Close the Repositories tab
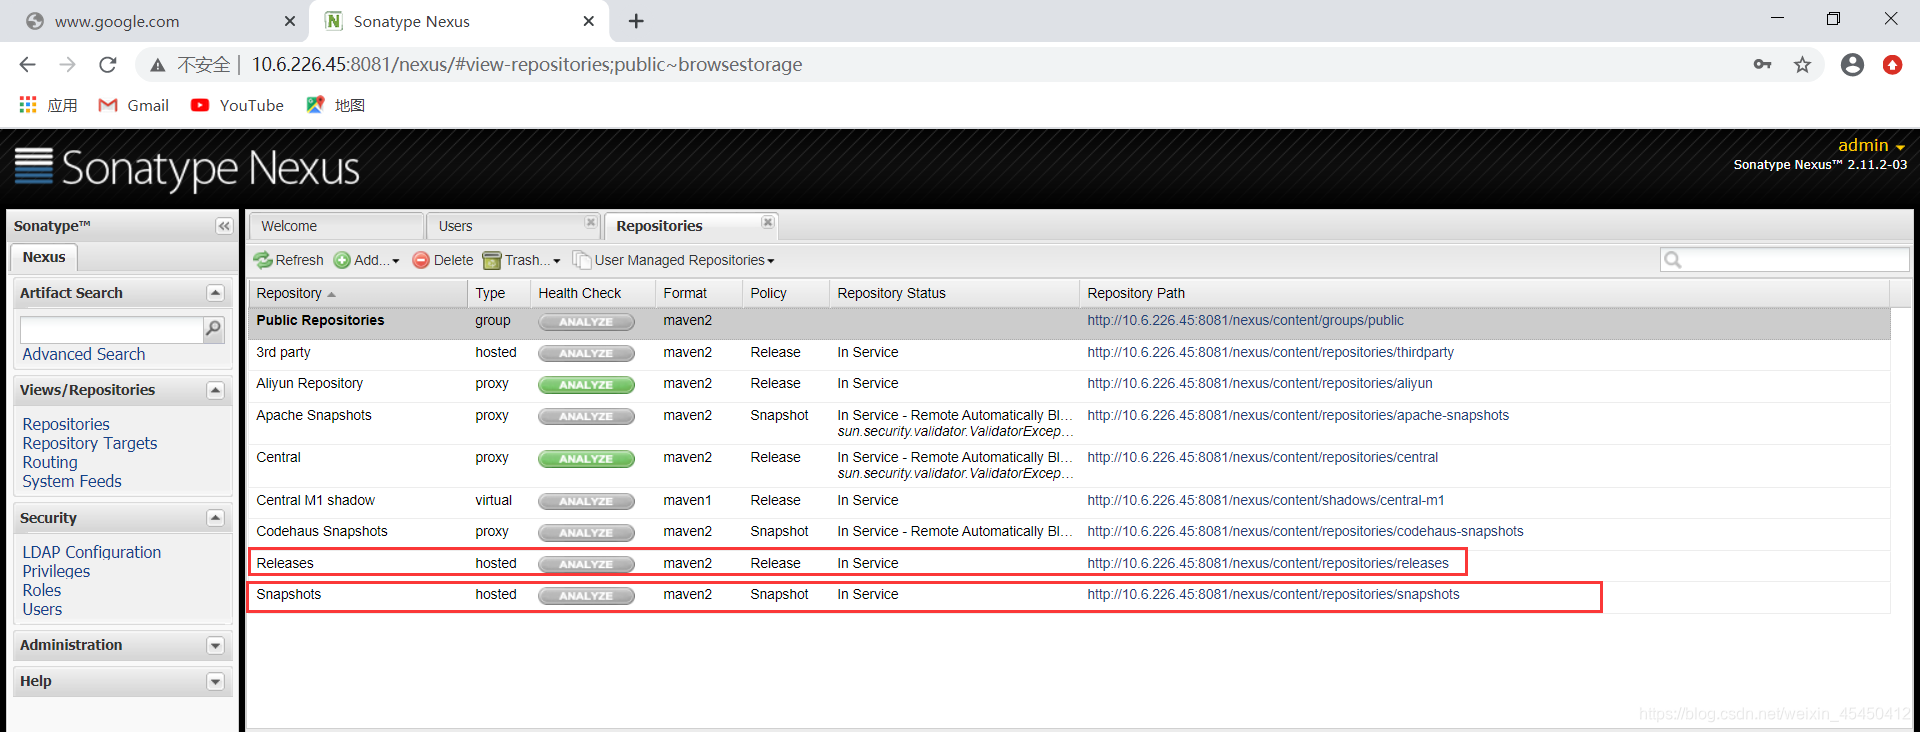Screen dimensions: 1920x732 pyautogui.click(x=768, y=222)
